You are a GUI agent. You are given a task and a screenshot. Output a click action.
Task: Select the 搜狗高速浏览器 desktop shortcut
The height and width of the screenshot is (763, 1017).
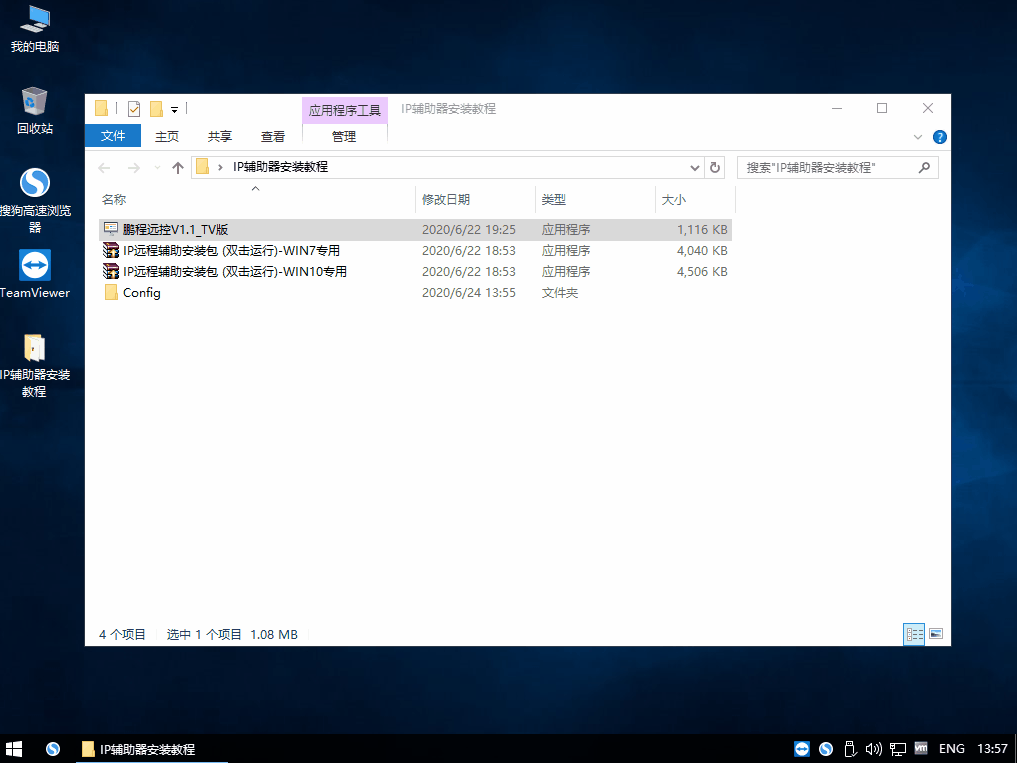[x=34, y=200]
